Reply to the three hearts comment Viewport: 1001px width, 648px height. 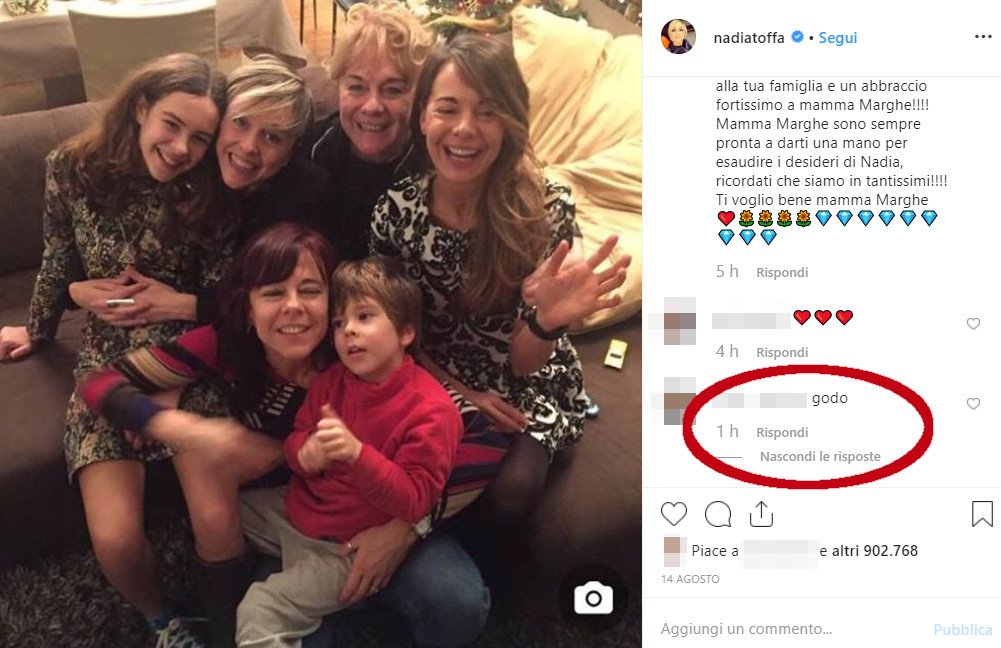coord(782,352)
